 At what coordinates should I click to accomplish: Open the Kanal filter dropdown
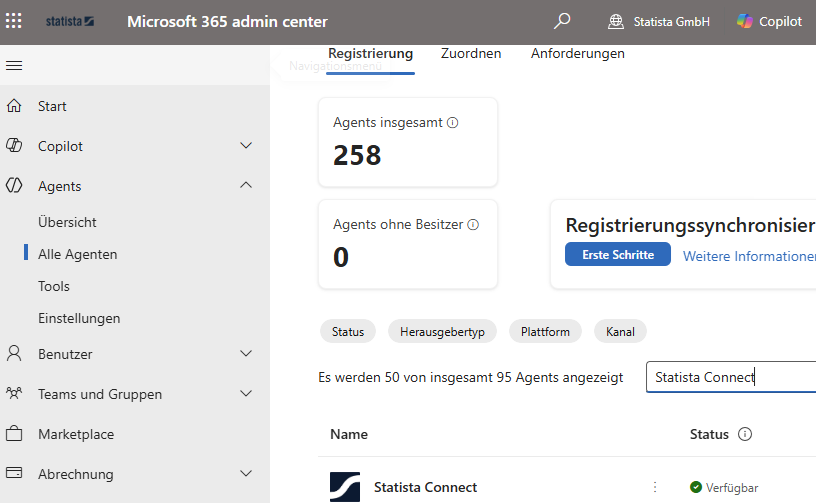click(620, 331)
